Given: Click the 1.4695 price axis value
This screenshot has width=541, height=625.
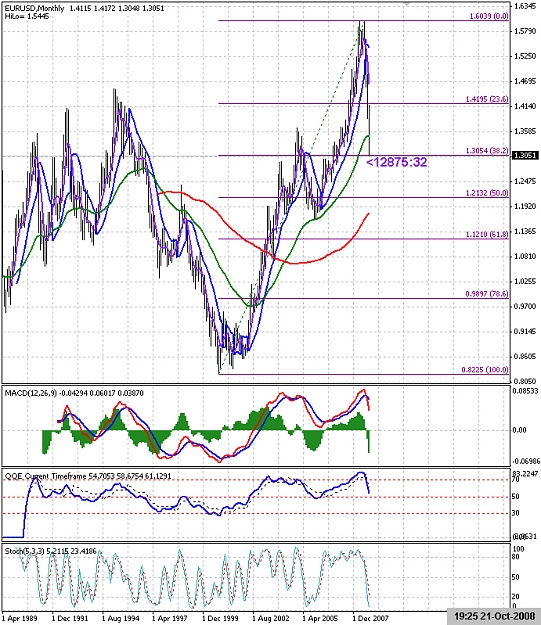Looking at the screenshot, I should pos(525,81).
